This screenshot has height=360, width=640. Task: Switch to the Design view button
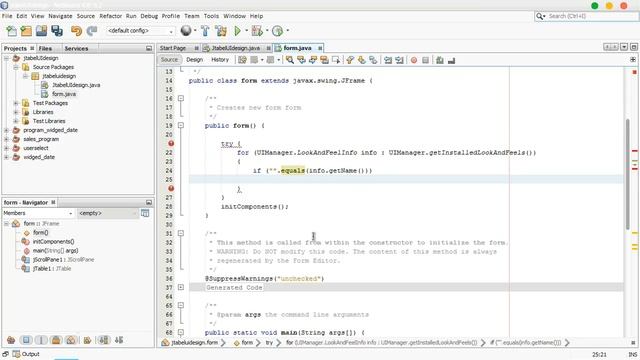(195, 60)
